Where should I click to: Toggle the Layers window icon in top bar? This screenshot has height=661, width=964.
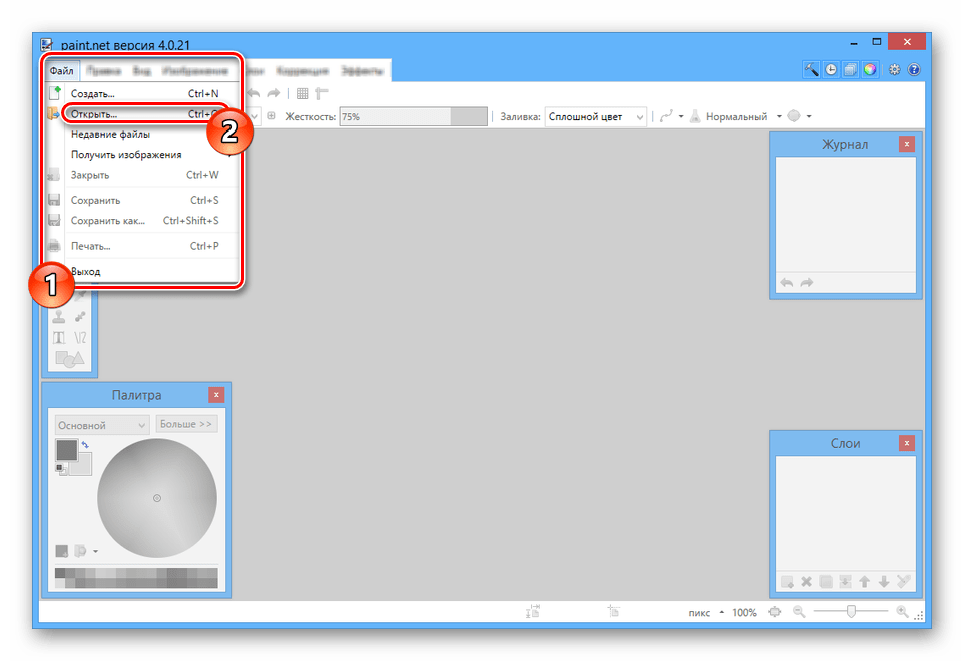[x=849, y=70]
